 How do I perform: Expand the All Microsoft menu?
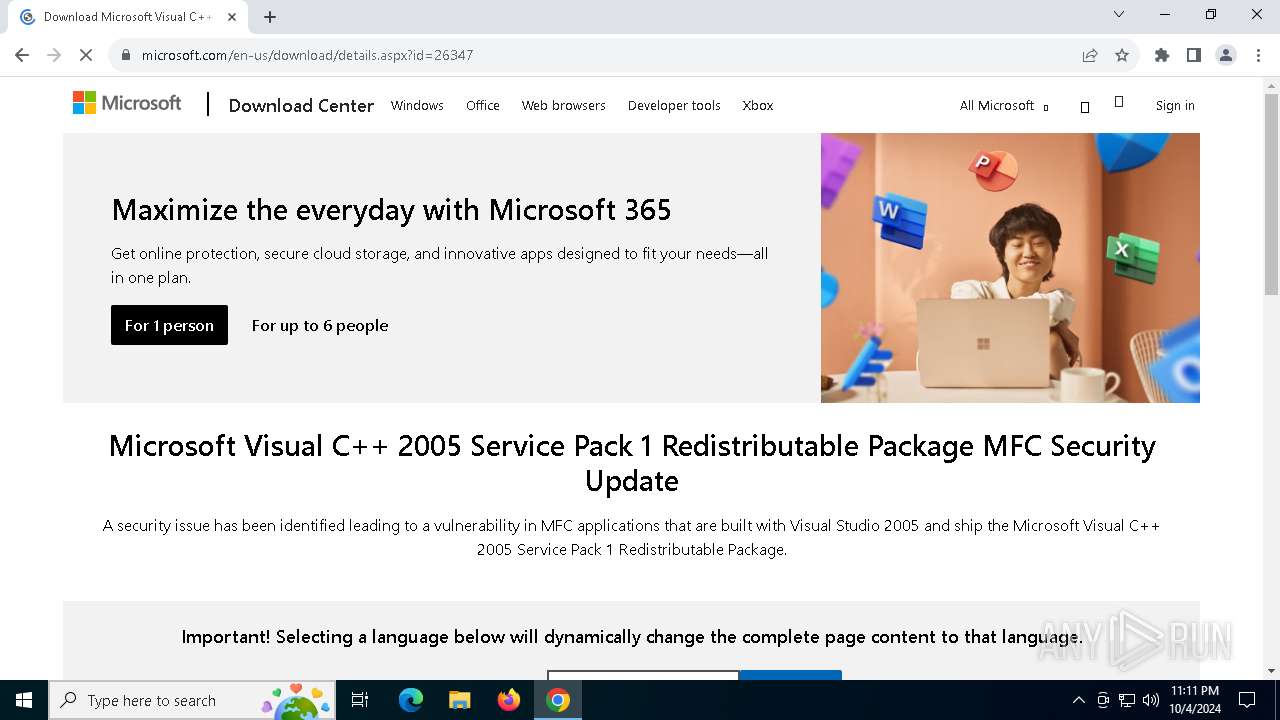pos(1004,105)
